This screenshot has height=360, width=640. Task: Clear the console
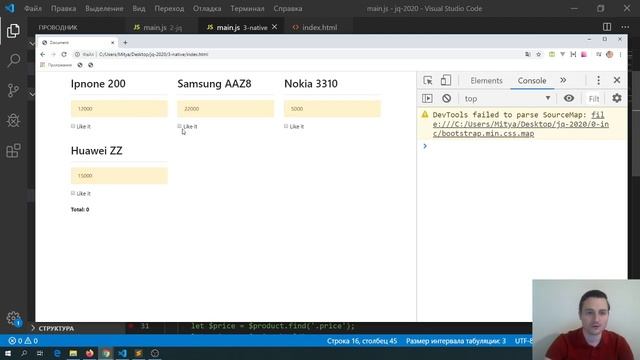click(x=447, y=98)
